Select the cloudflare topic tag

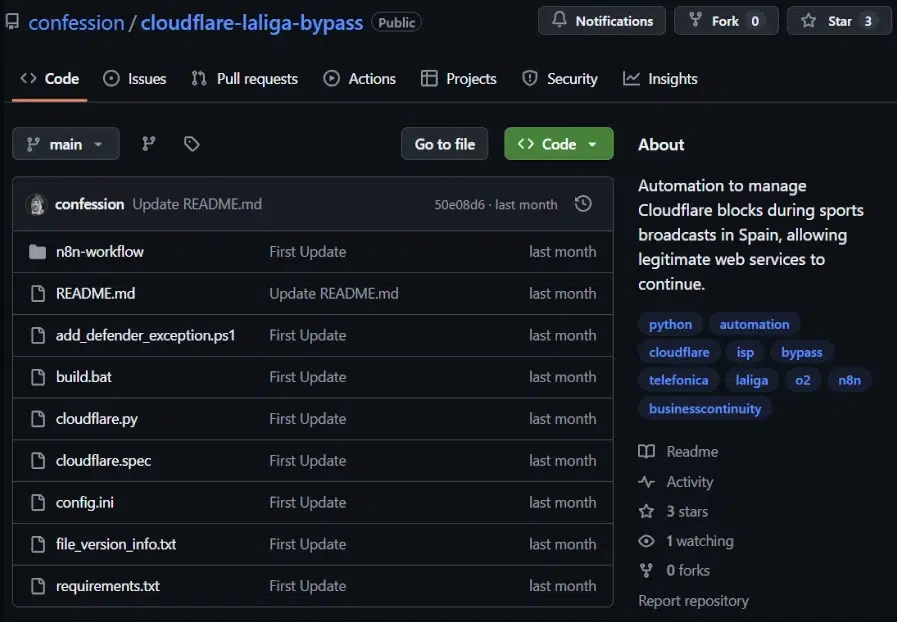coord(679,352)
